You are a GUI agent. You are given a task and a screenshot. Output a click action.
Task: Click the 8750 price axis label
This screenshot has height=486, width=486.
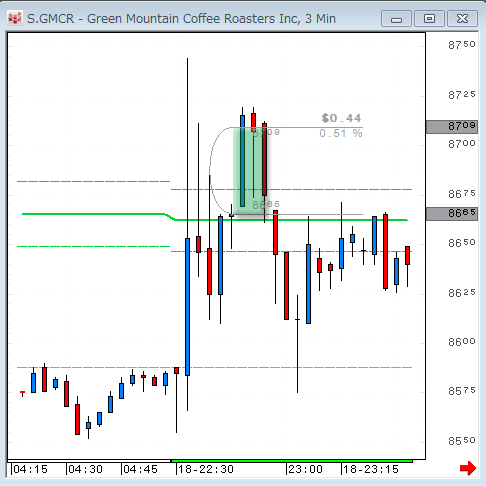tap(462, 45)
